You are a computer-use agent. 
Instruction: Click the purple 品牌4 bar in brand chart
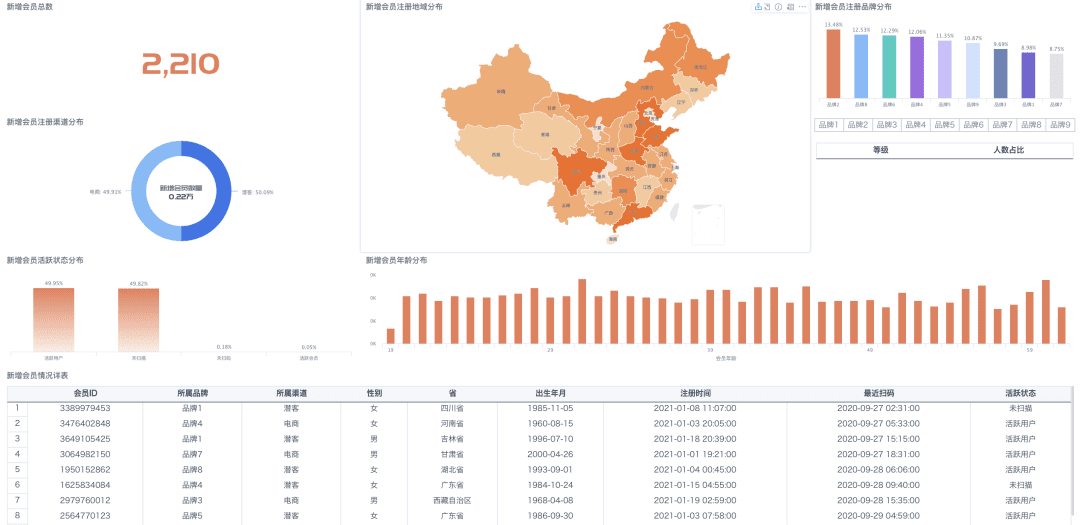(x=917, y=67)
